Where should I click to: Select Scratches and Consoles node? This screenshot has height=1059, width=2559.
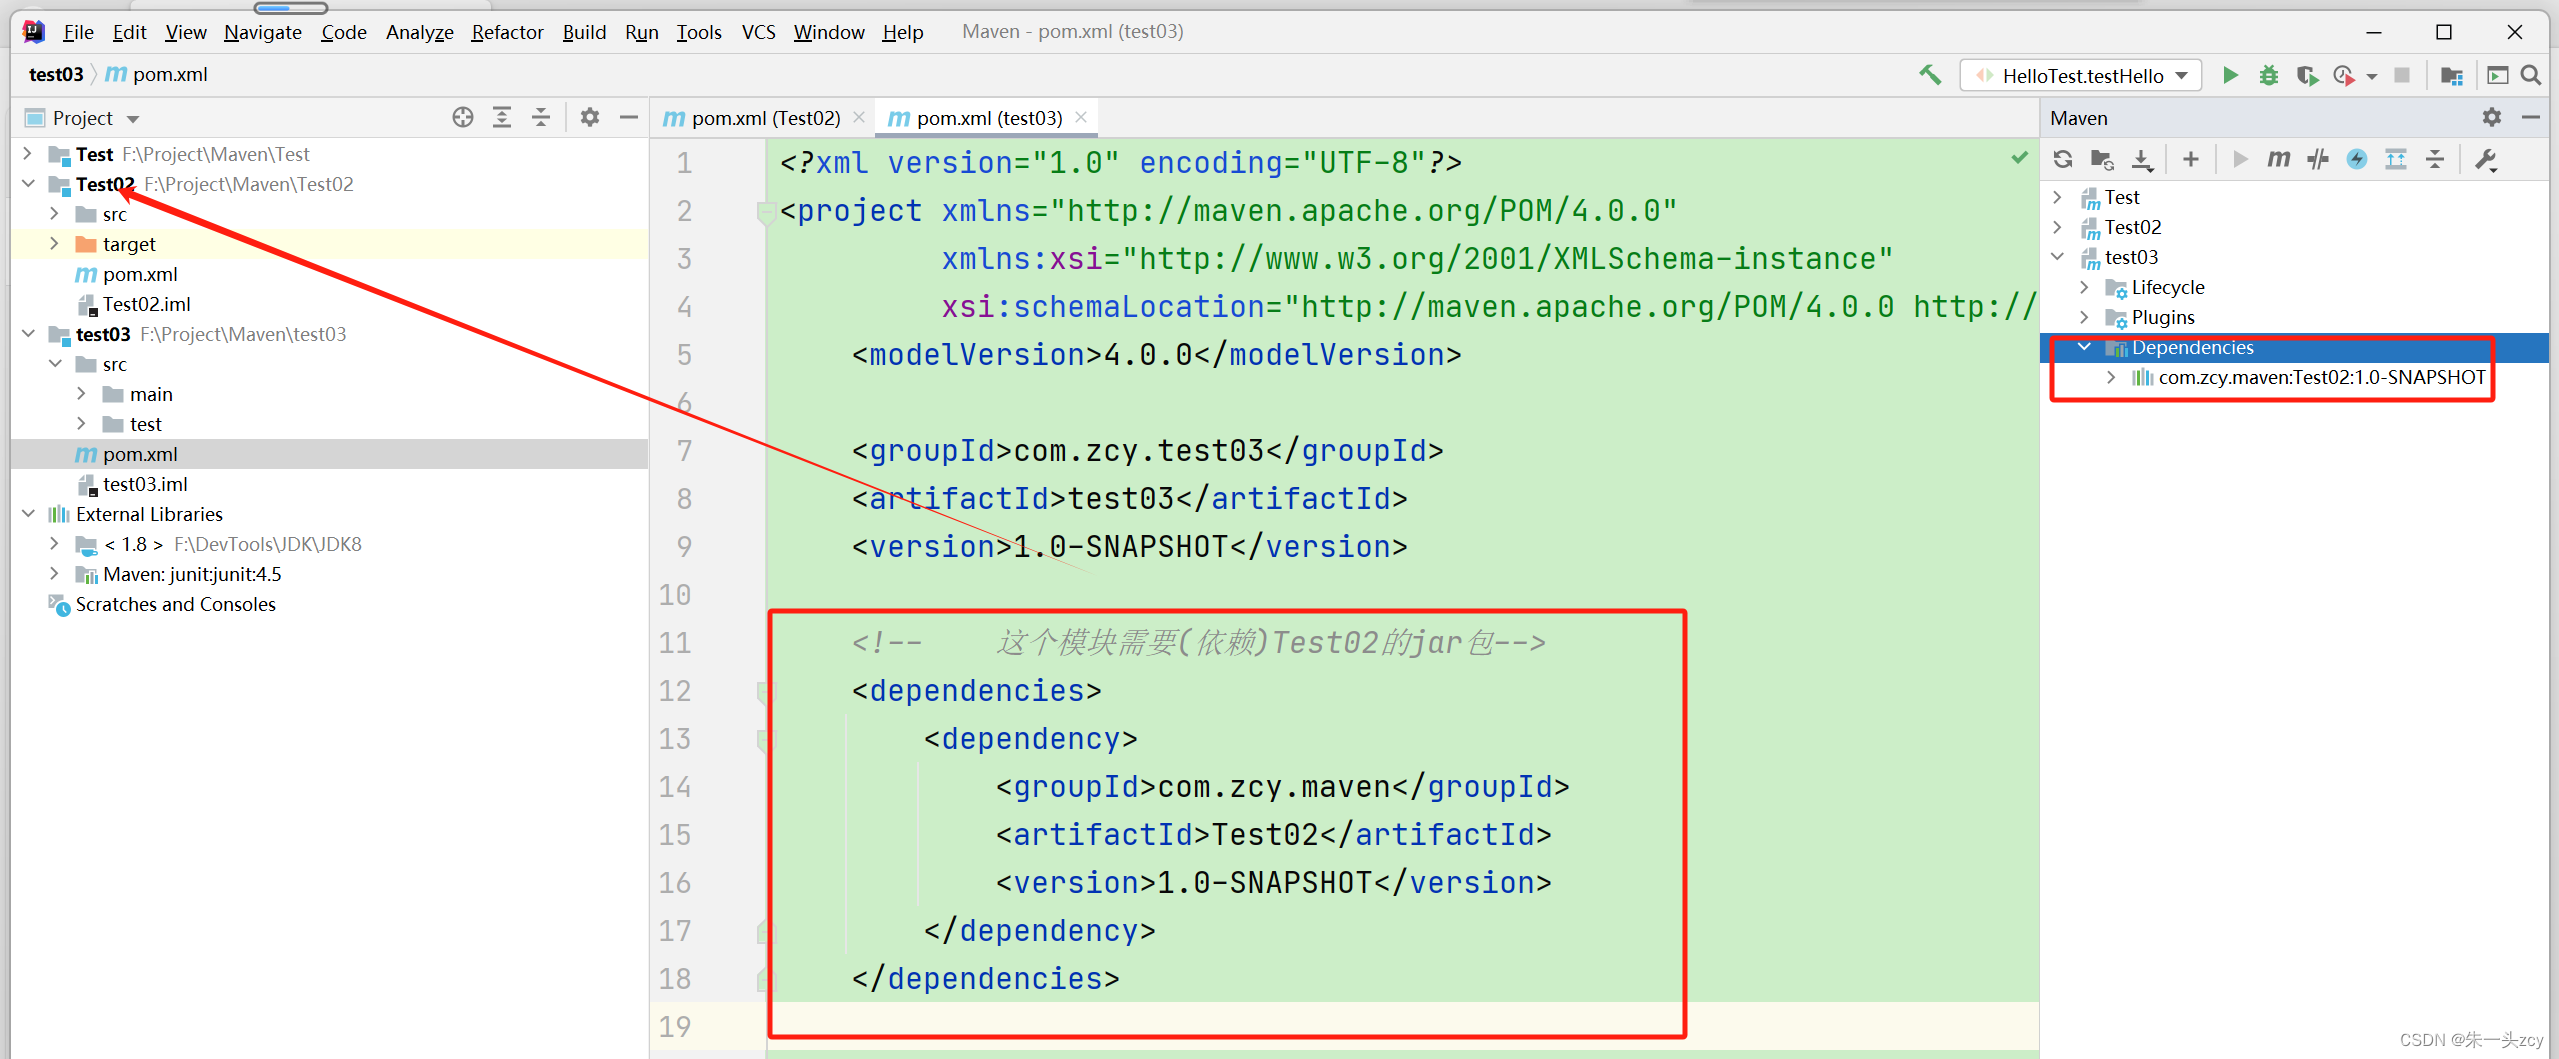pos(175,604)
